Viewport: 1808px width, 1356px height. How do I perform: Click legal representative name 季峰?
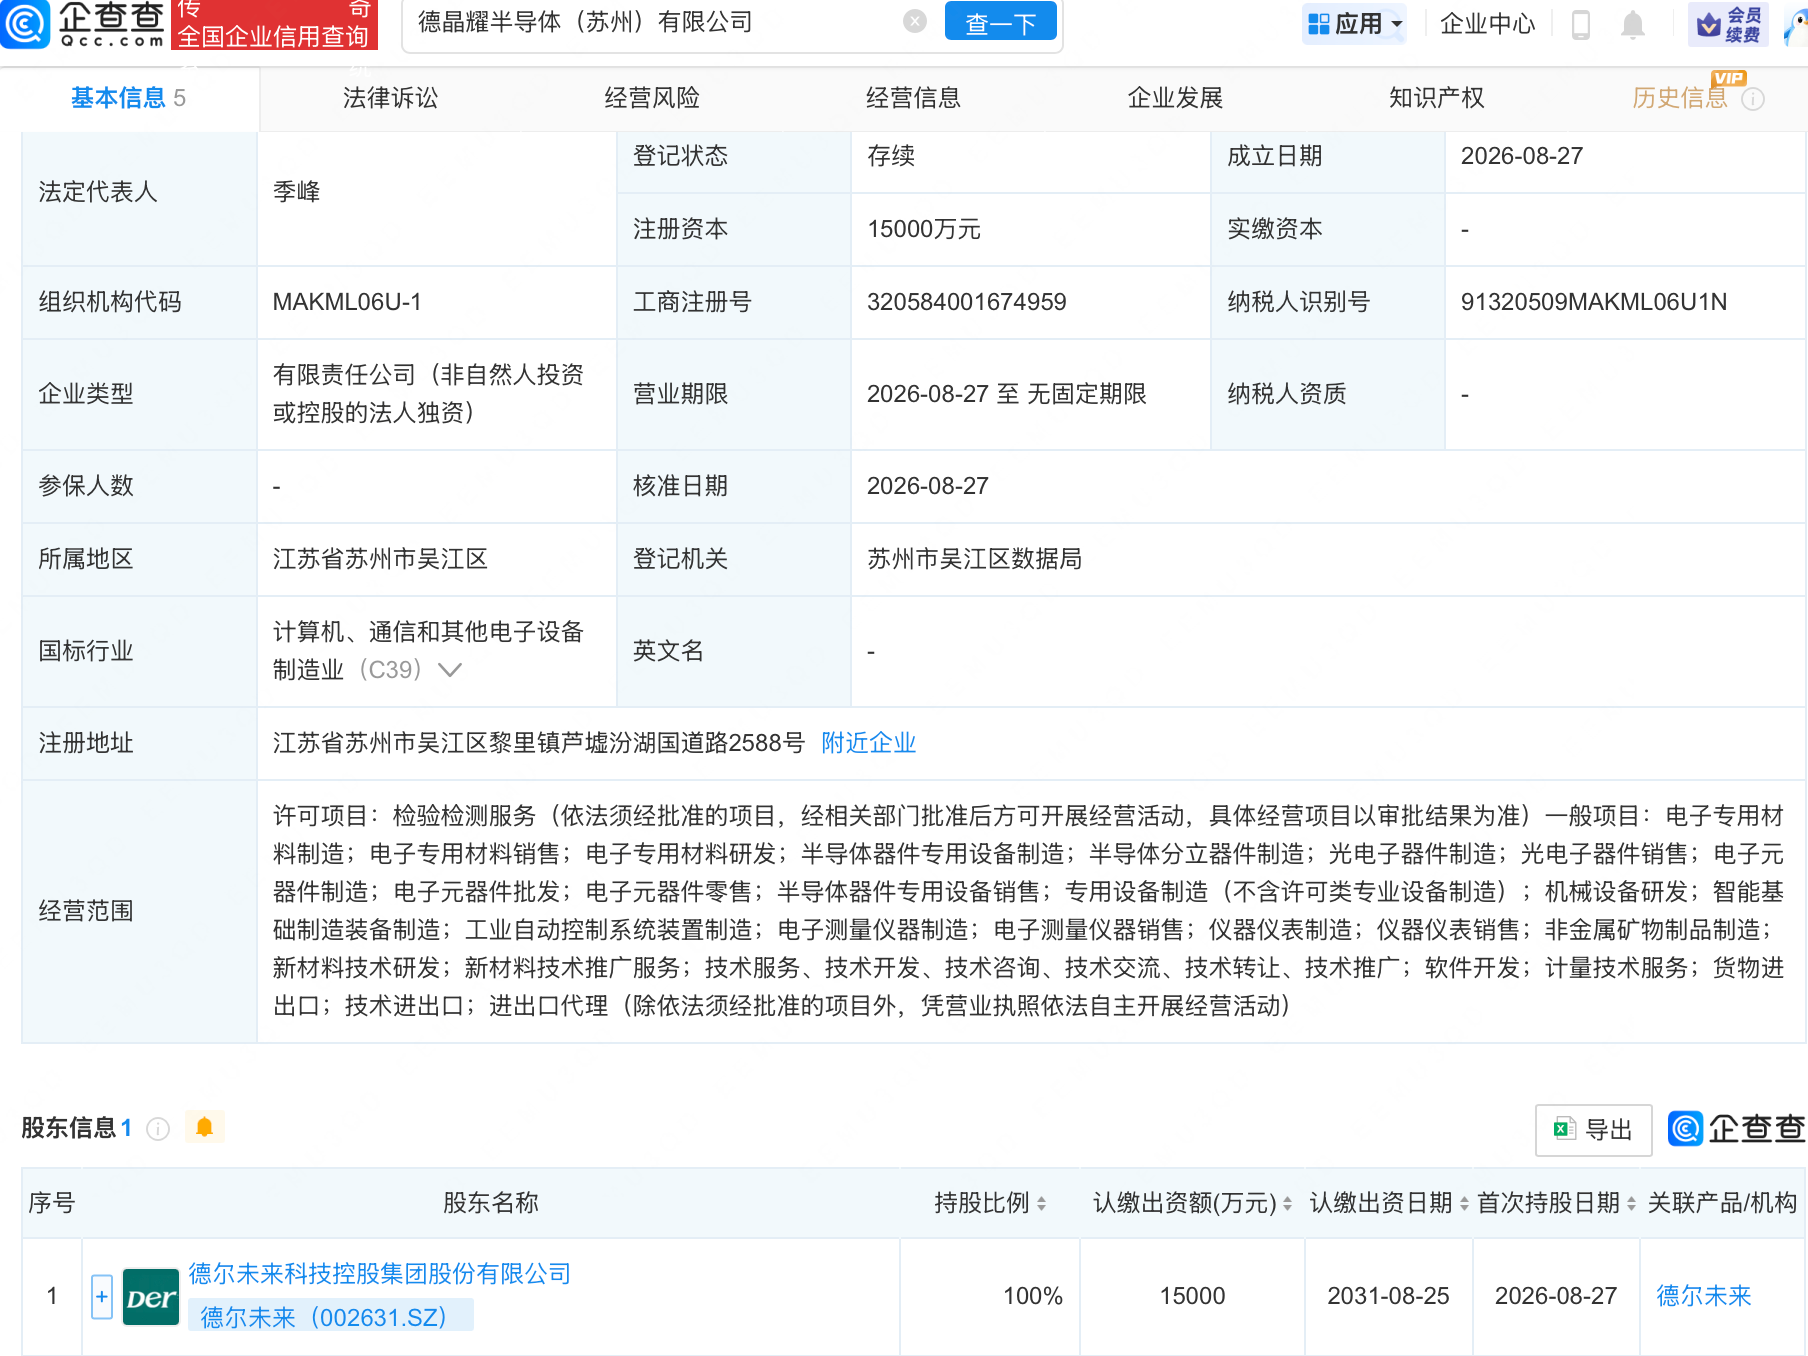click(296, 192)
